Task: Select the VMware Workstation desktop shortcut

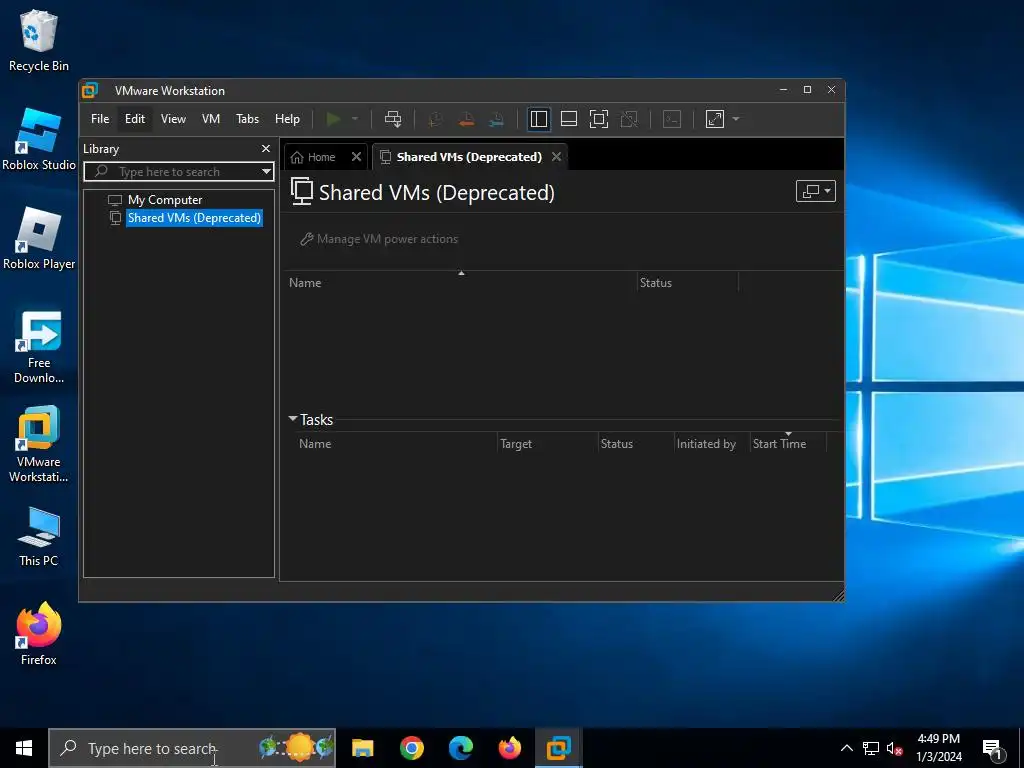Action: point(39,444)
